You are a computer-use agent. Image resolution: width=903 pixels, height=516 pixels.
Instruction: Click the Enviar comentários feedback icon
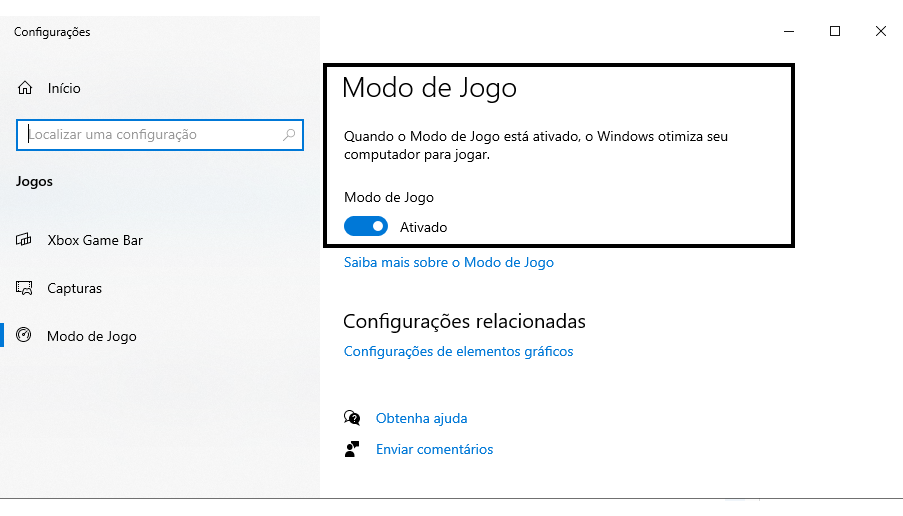pyautogui.click(x=352, y=449)
